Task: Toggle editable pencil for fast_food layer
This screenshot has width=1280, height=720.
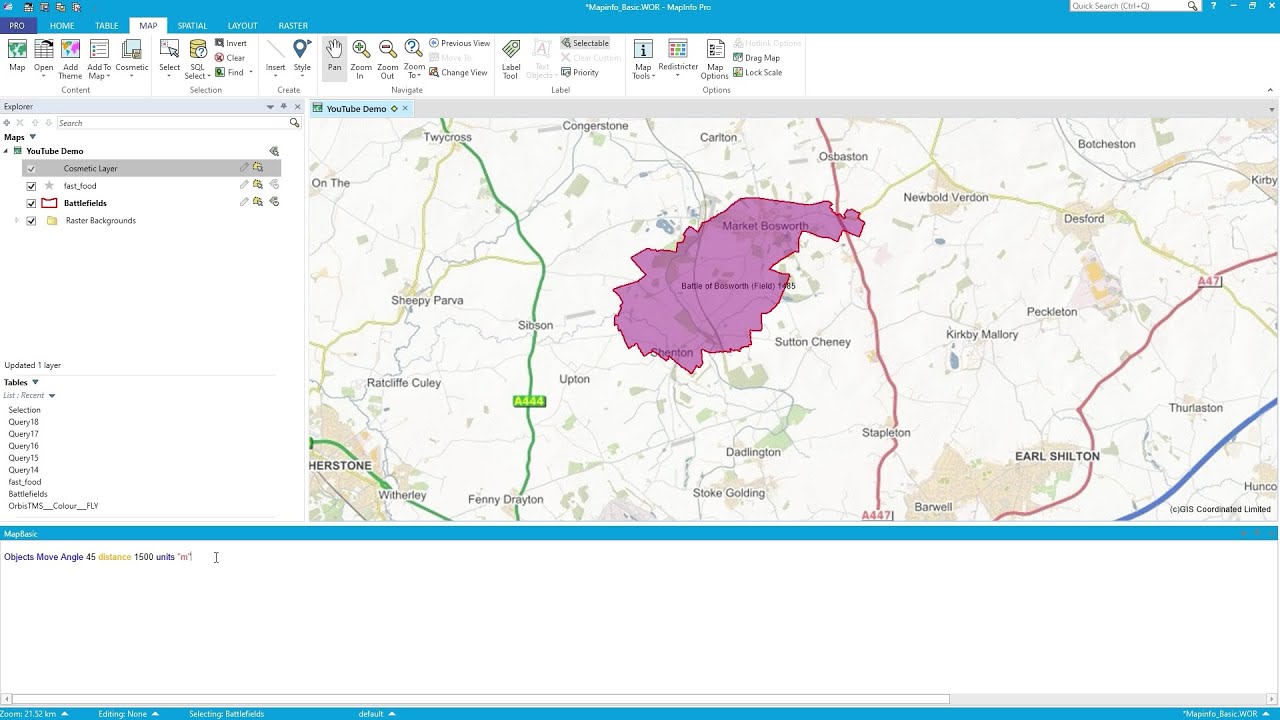Action: 244,185
